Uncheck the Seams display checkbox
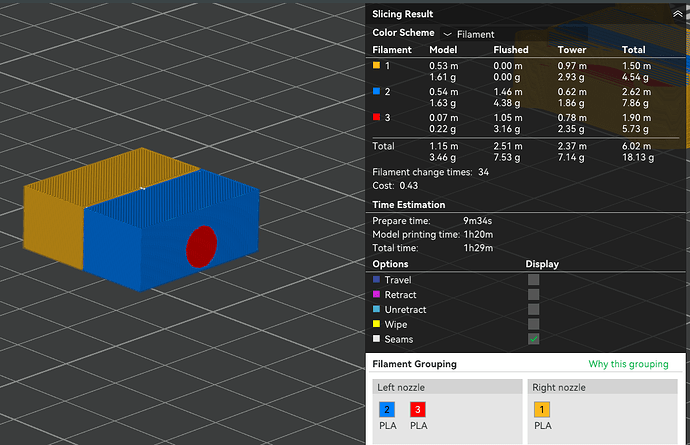Image resolution: width=690 pixels, height=445 pixels. pyautogui.click(x=533, y=339)
